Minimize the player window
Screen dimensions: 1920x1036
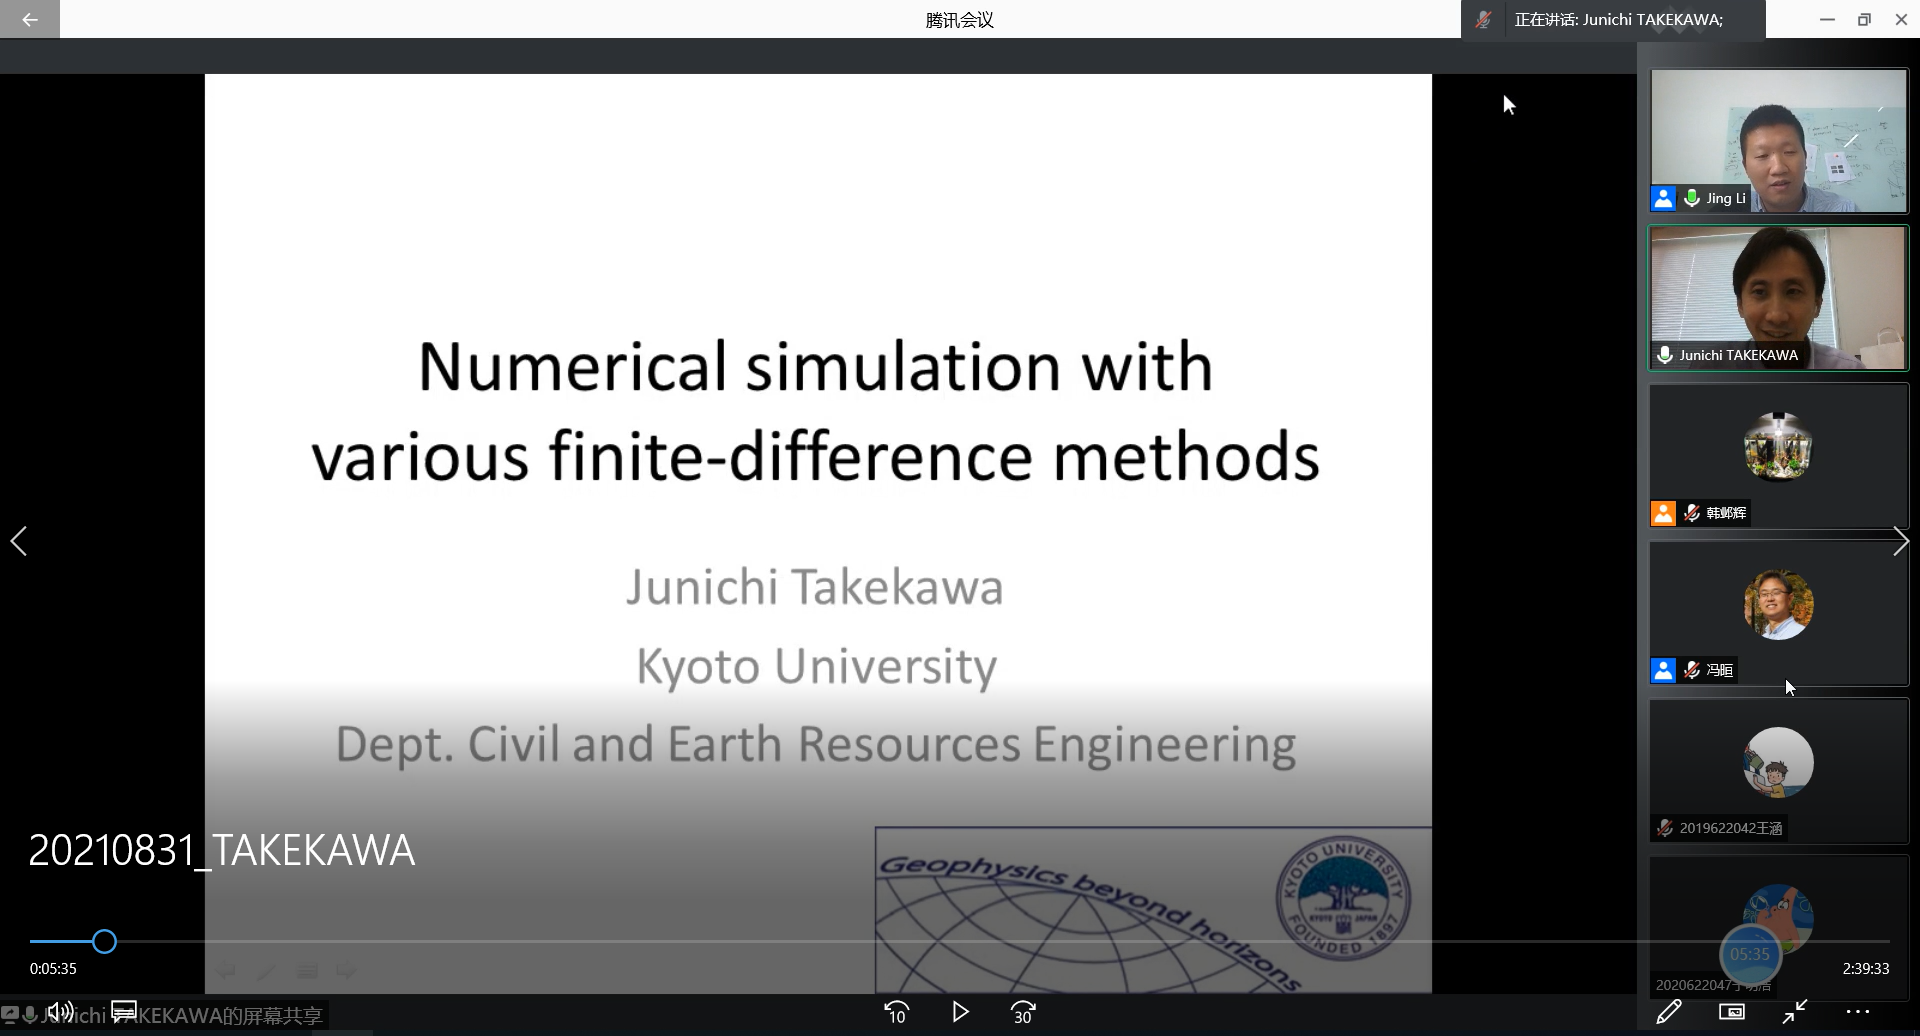[1827, 19]
